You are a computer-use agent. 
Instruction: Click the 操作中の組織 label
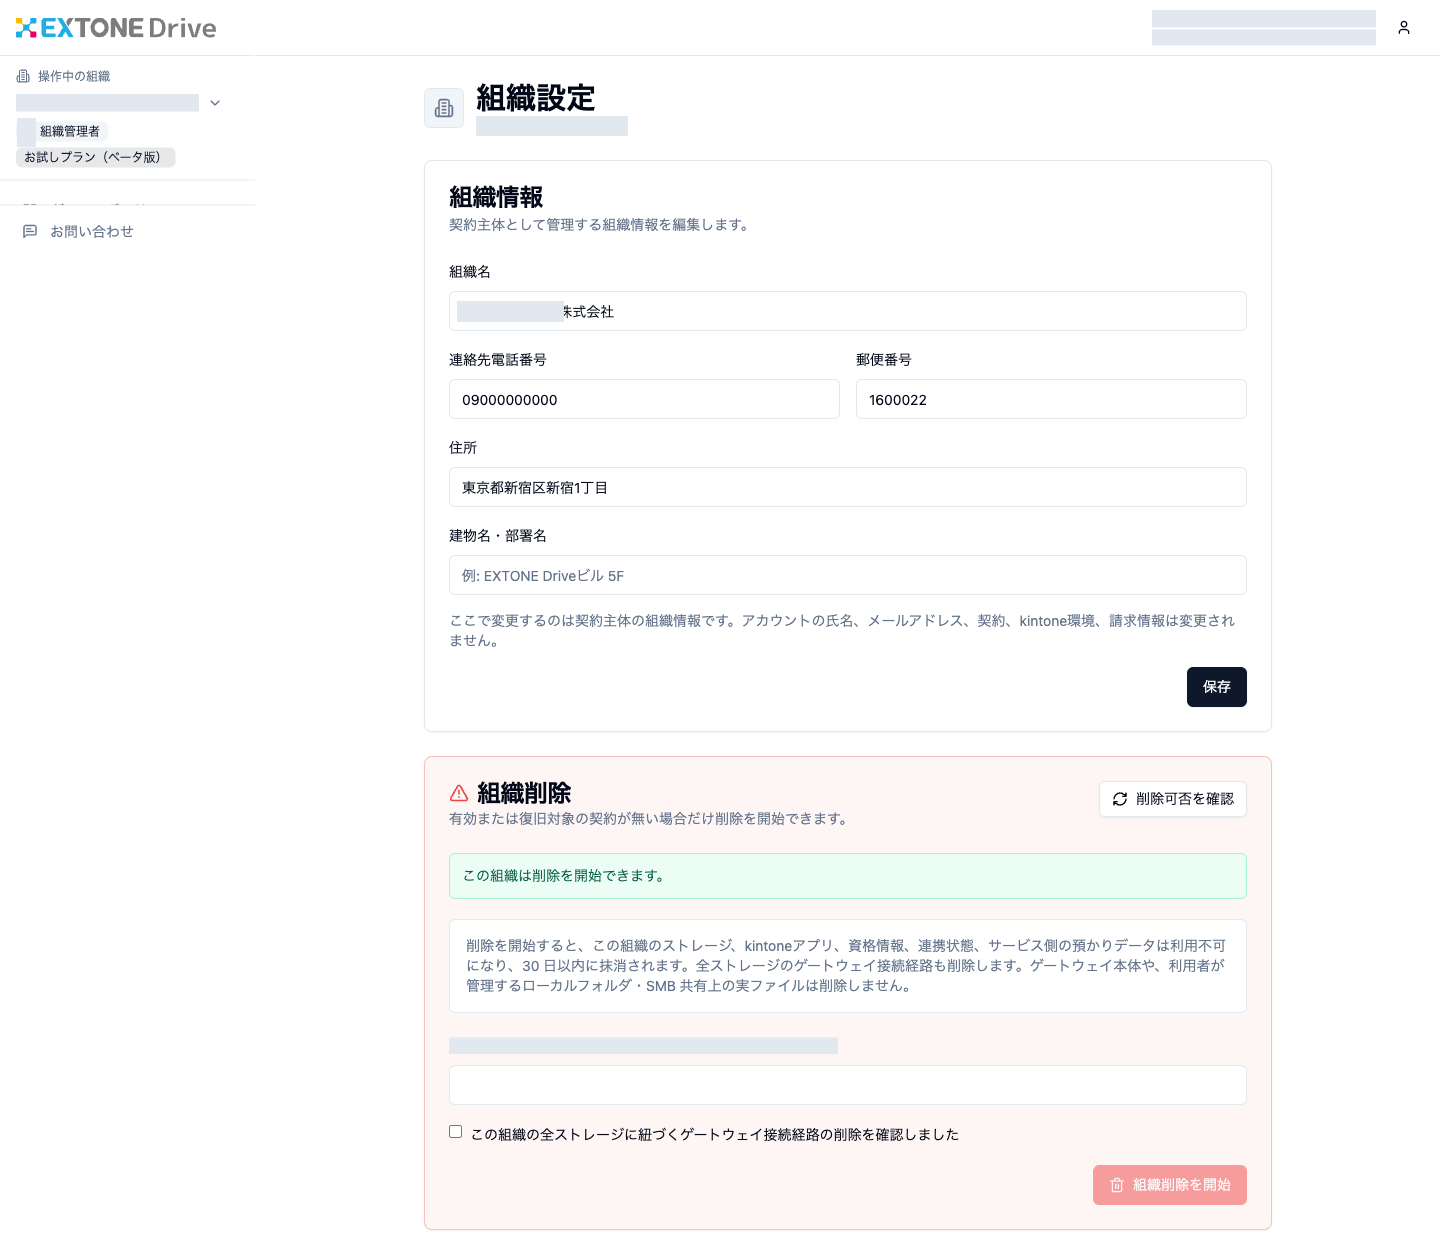click(x=74, y=76)
